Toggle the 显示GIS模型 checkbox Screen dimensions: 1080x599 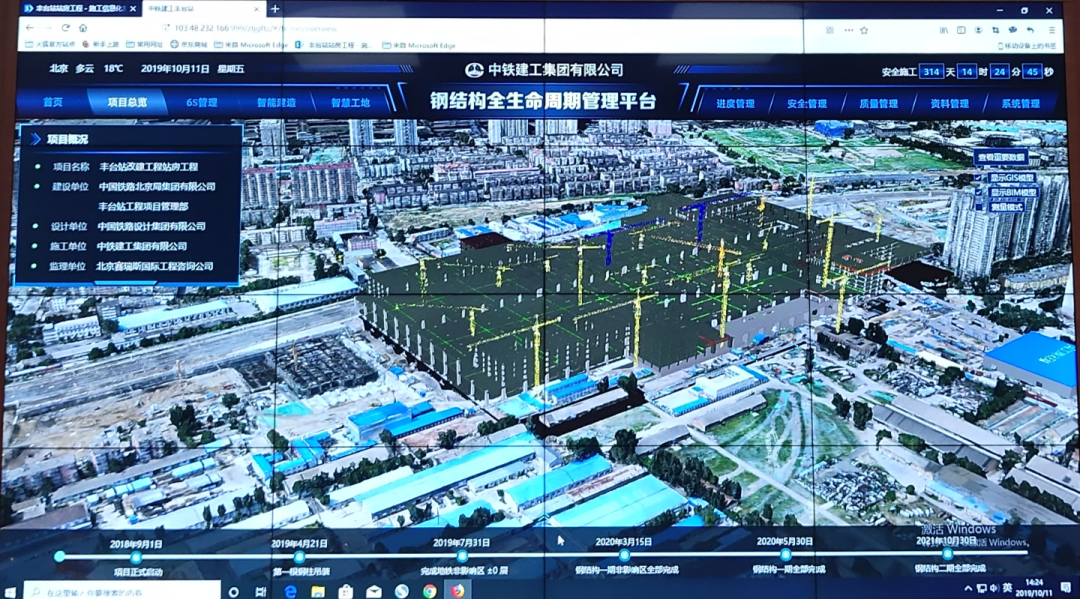click(979, 178)
